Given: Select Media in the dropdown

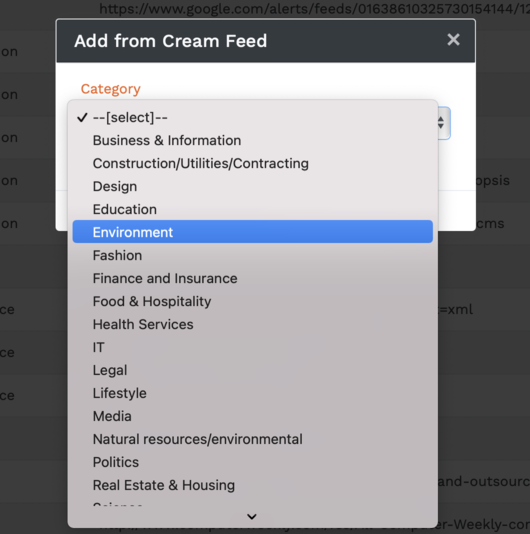Looking at the screenshot, I should pos(253,416).
